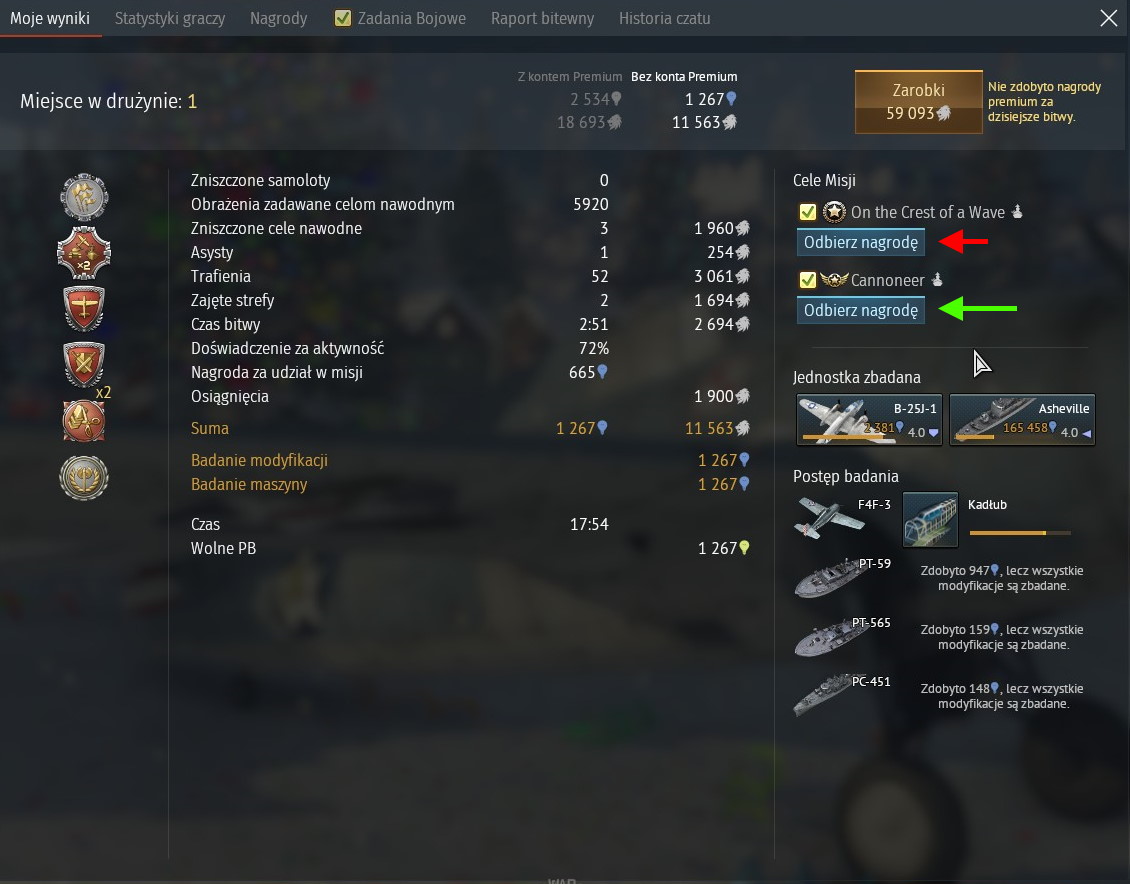Toggle the Zadania Bojowe checkbox
Viewport: 1130px width, 884px height.
(x=343, y=18)
